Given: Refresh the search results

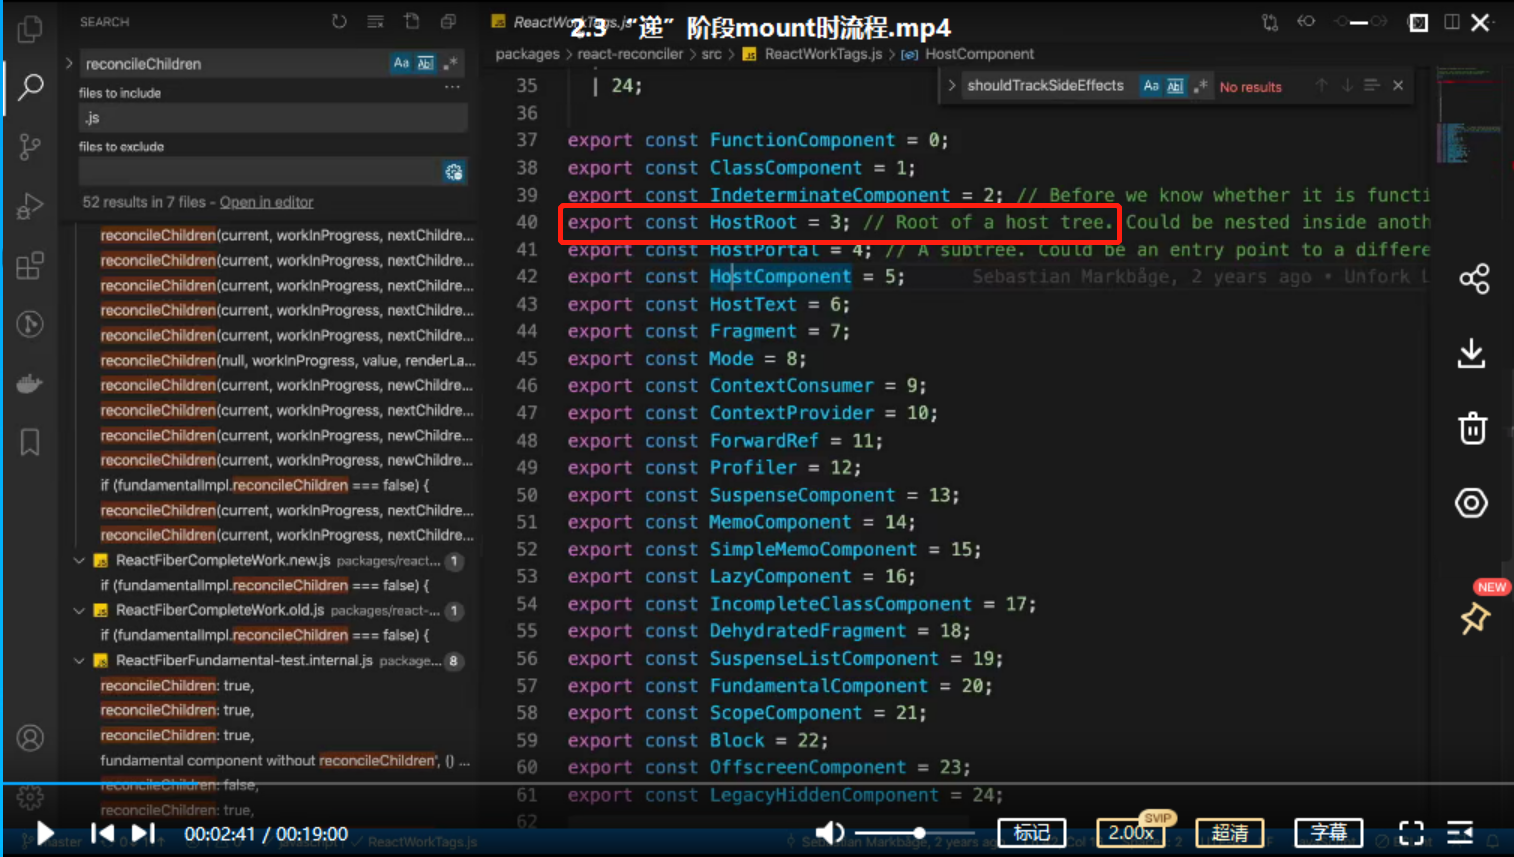Looking at the screenshot, I should point(339,21).
